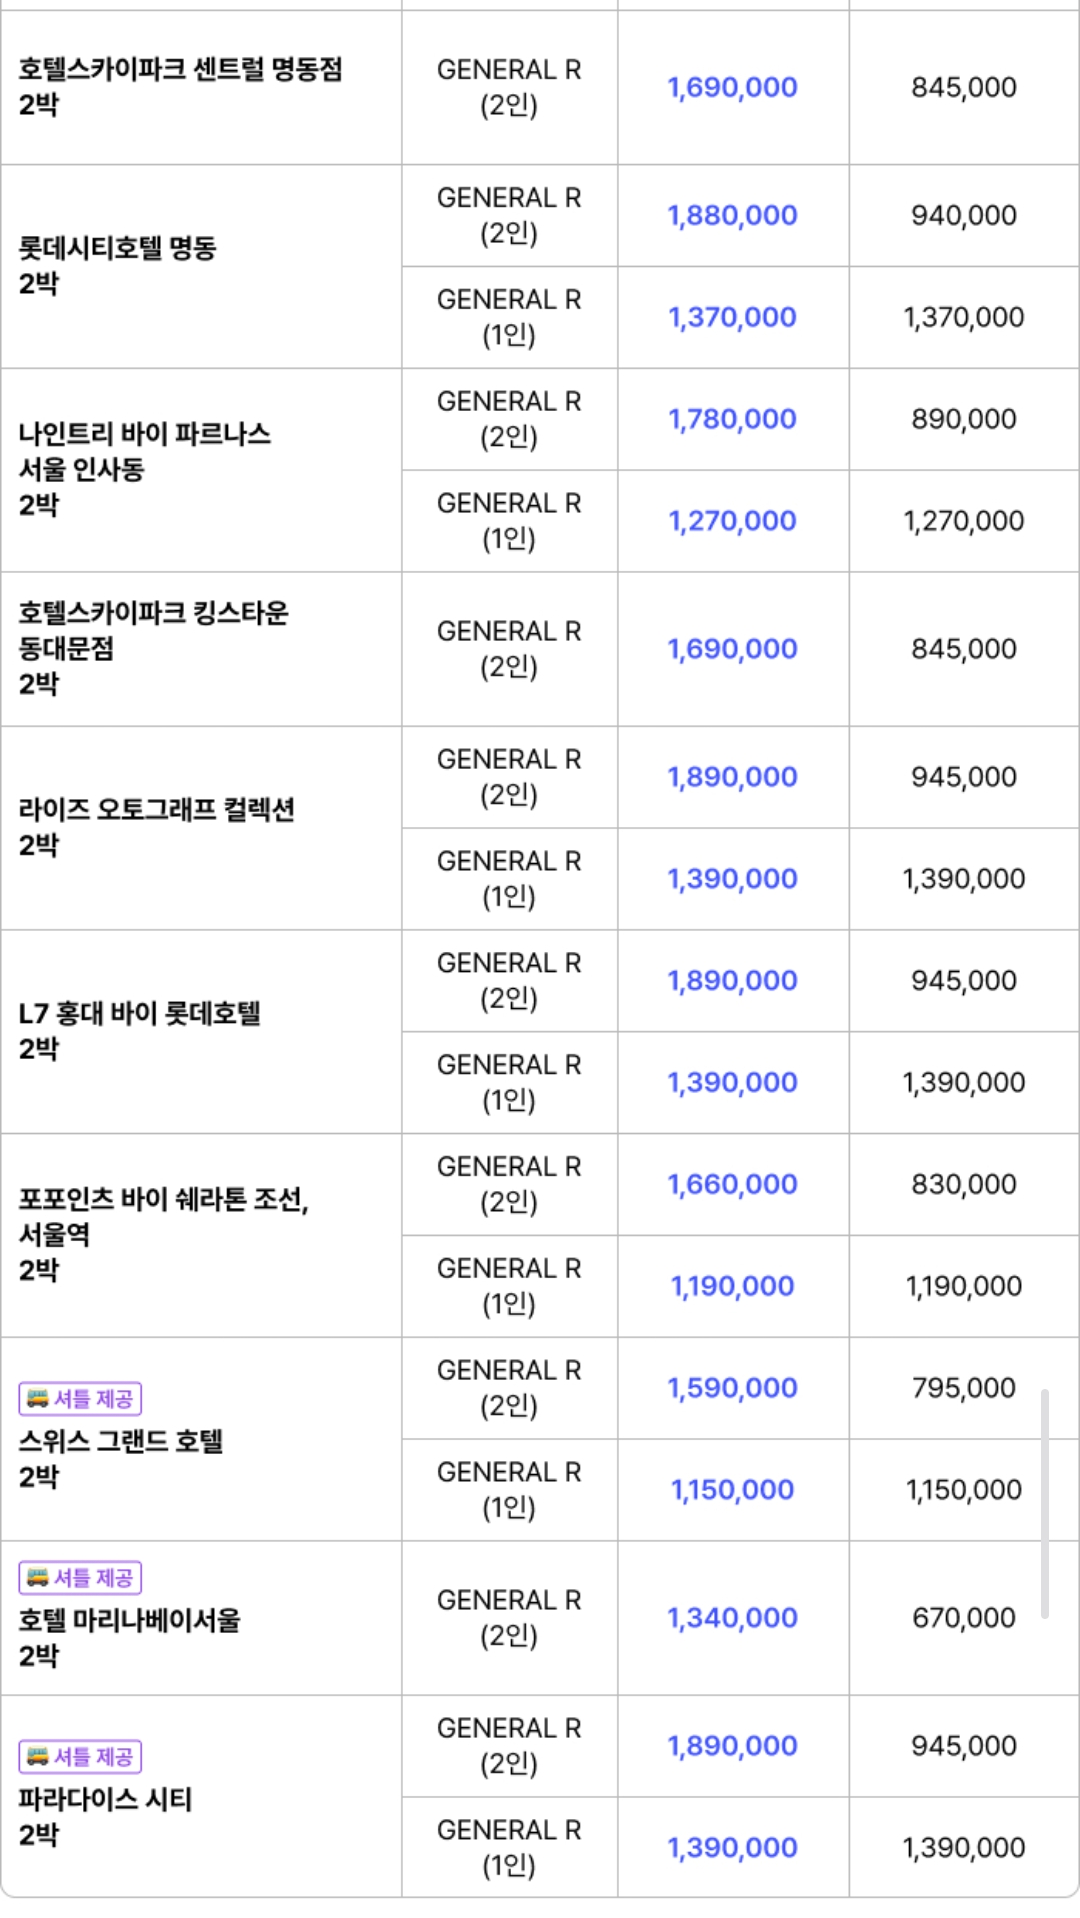This screenshot has width=1080, height=1918.
Task: Open the 1,690,000 price for 호텔스카이파크 킹스타운 동대문점
Action: pos(732,650)
